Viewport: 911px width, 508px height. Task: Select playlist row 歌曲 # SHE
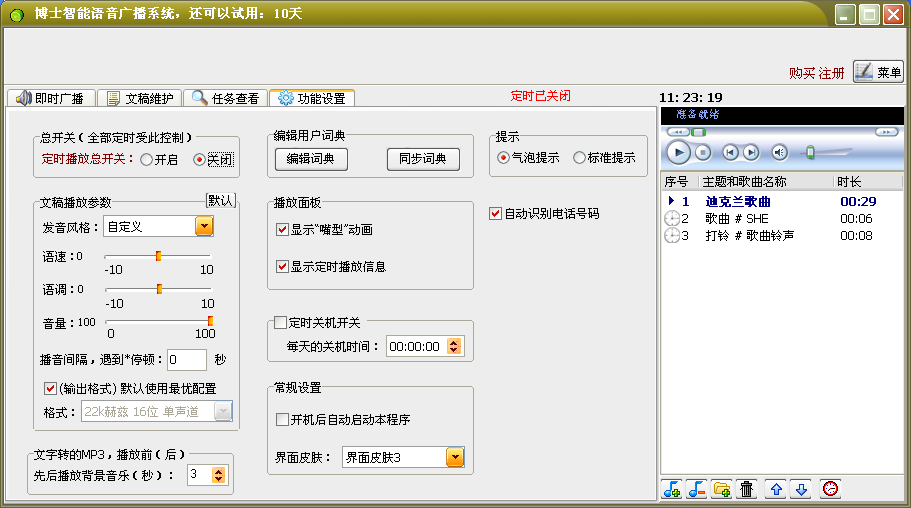coord(782,219)
